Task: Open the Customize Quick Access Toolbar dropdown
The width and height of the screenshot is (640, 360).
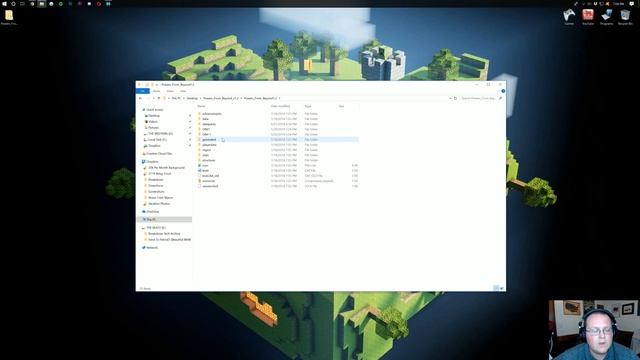Action: coord(157,84)
